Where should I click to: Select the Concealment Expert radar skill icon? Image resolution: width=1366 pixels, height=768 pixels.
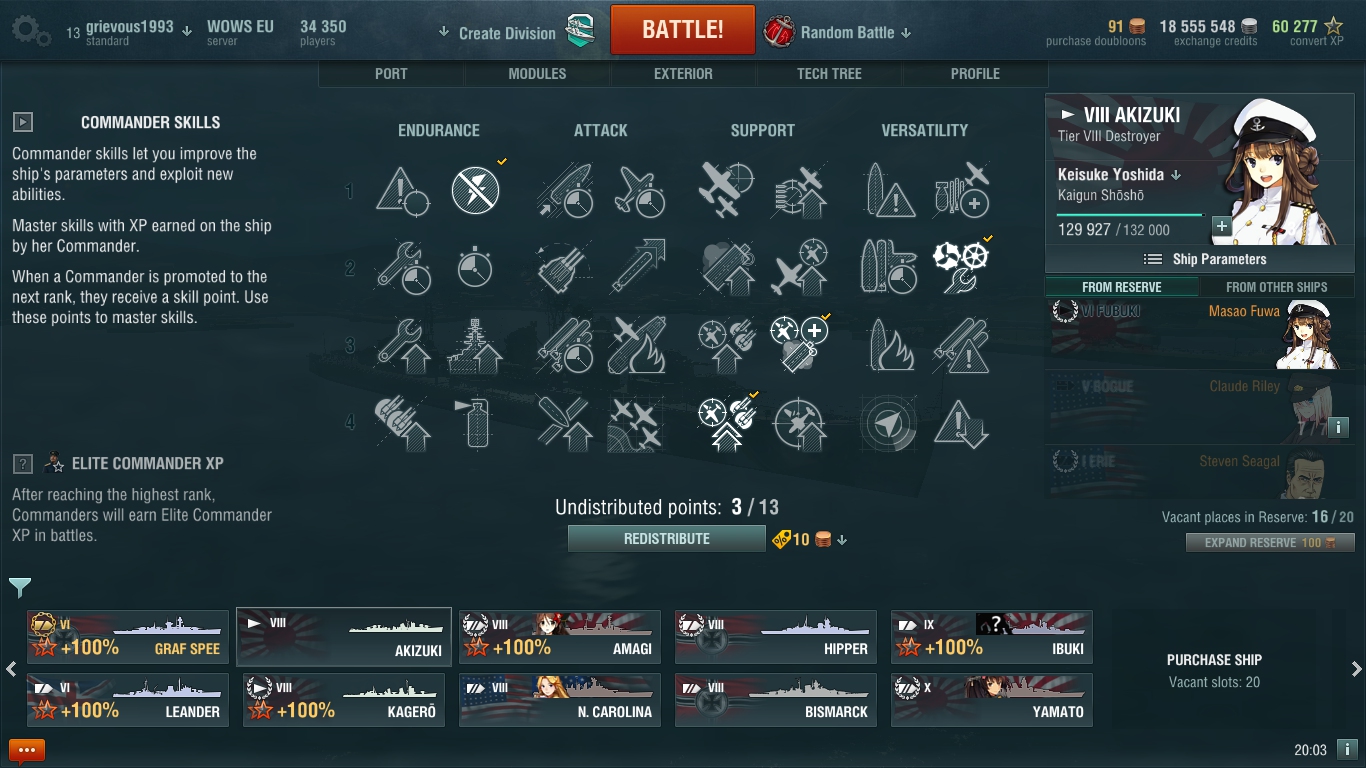tap(885, 423)
